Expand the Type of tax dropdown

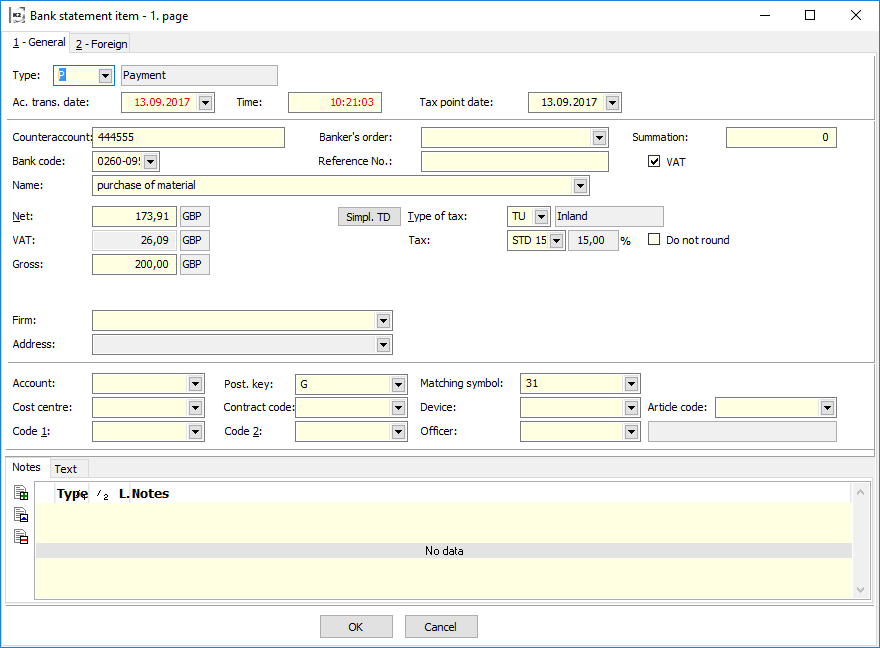pos(541,217)
